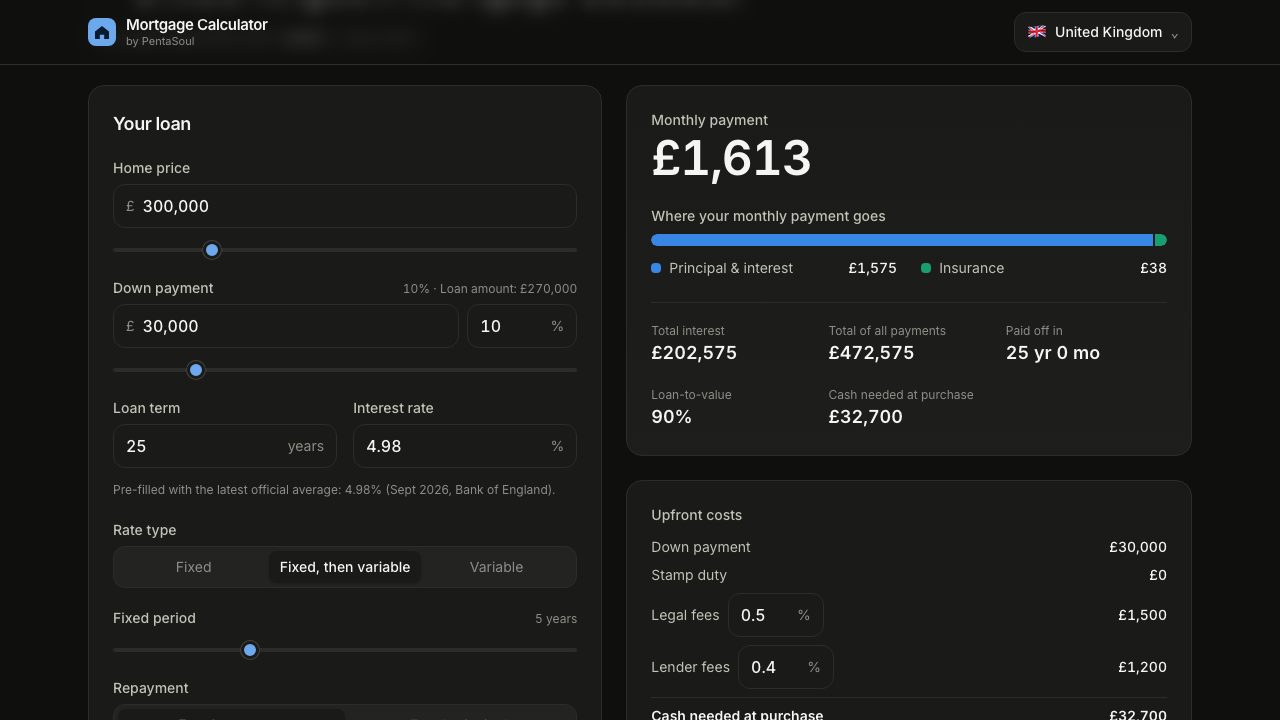
Task: Click the UK flag icon
Action: (1037, 32)
